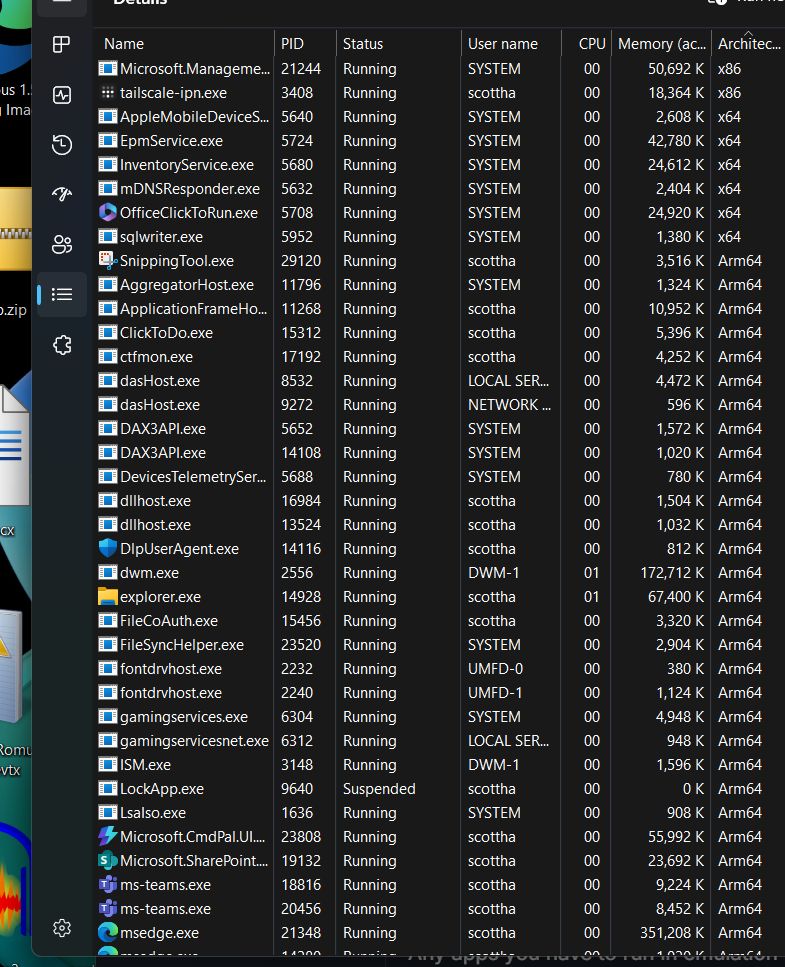Click PID 9272 of dasHost.exe

tap(297, 405)
